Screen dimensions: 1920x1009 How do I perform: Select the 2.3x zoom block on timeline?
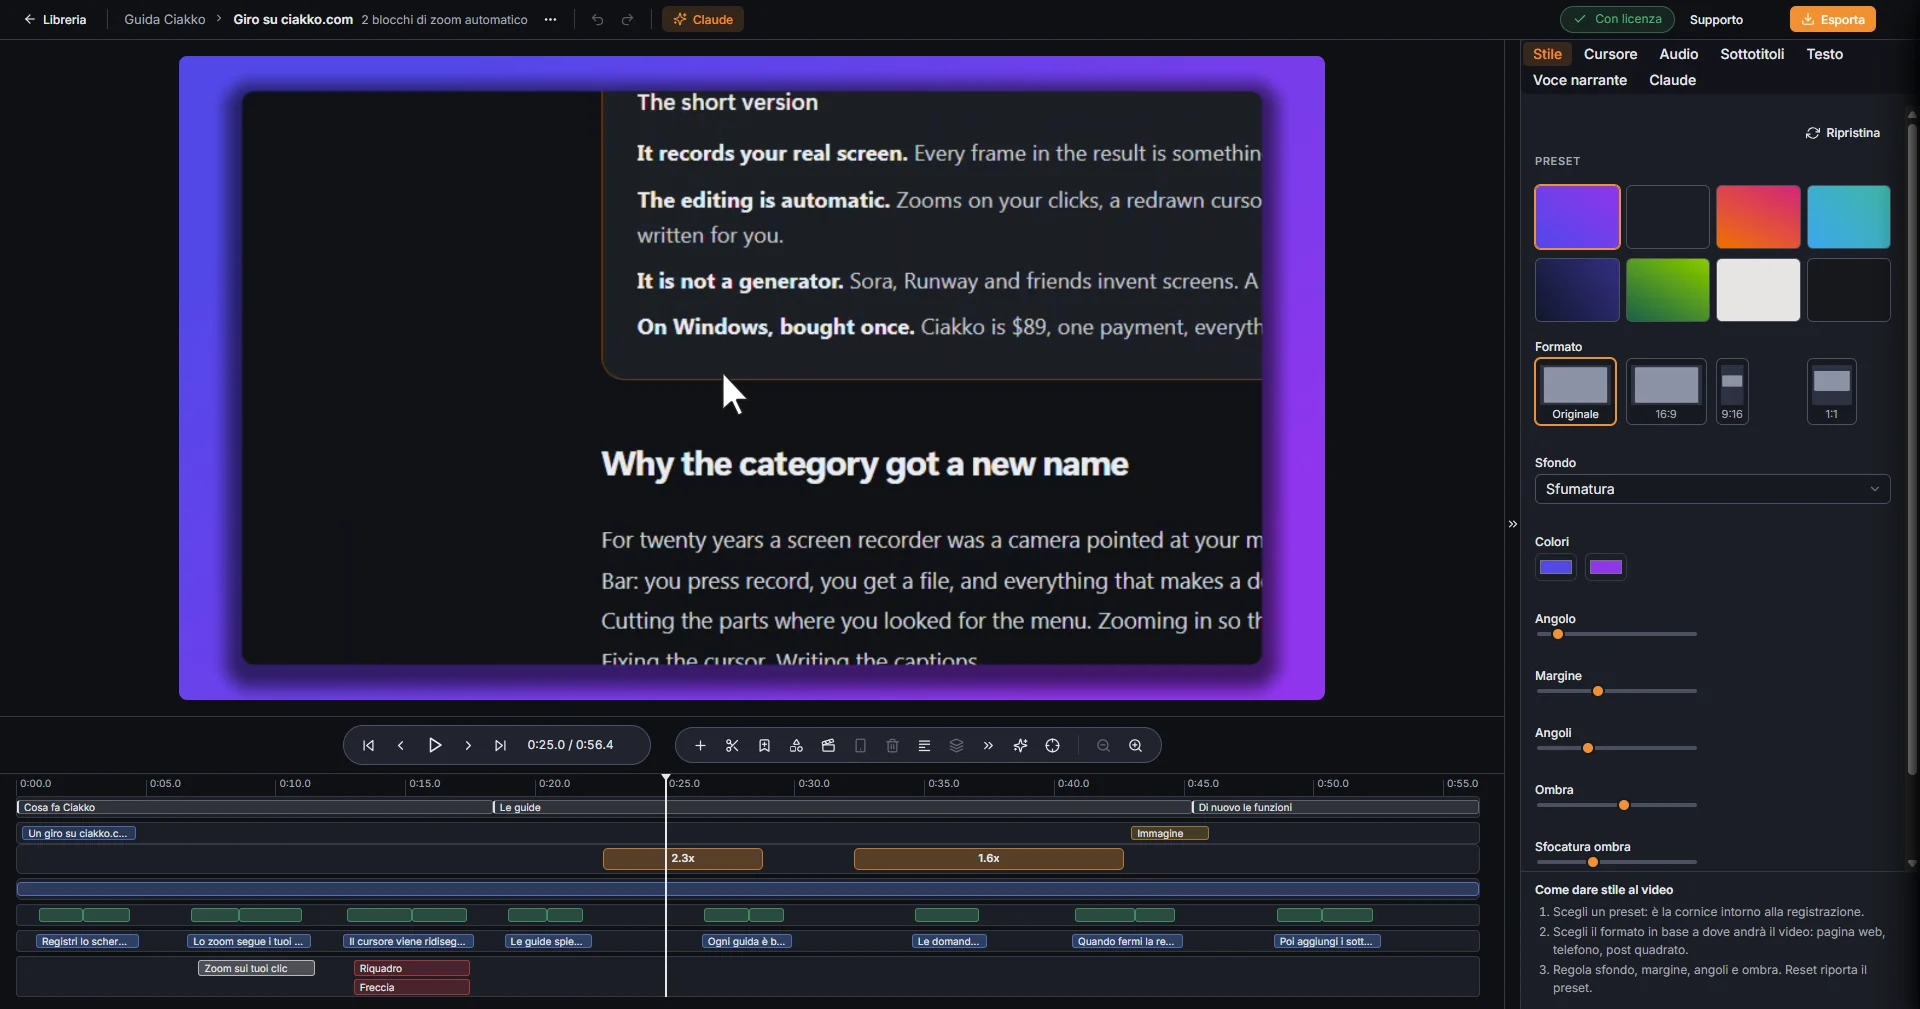pyautogui.click(x=682, y=859)
